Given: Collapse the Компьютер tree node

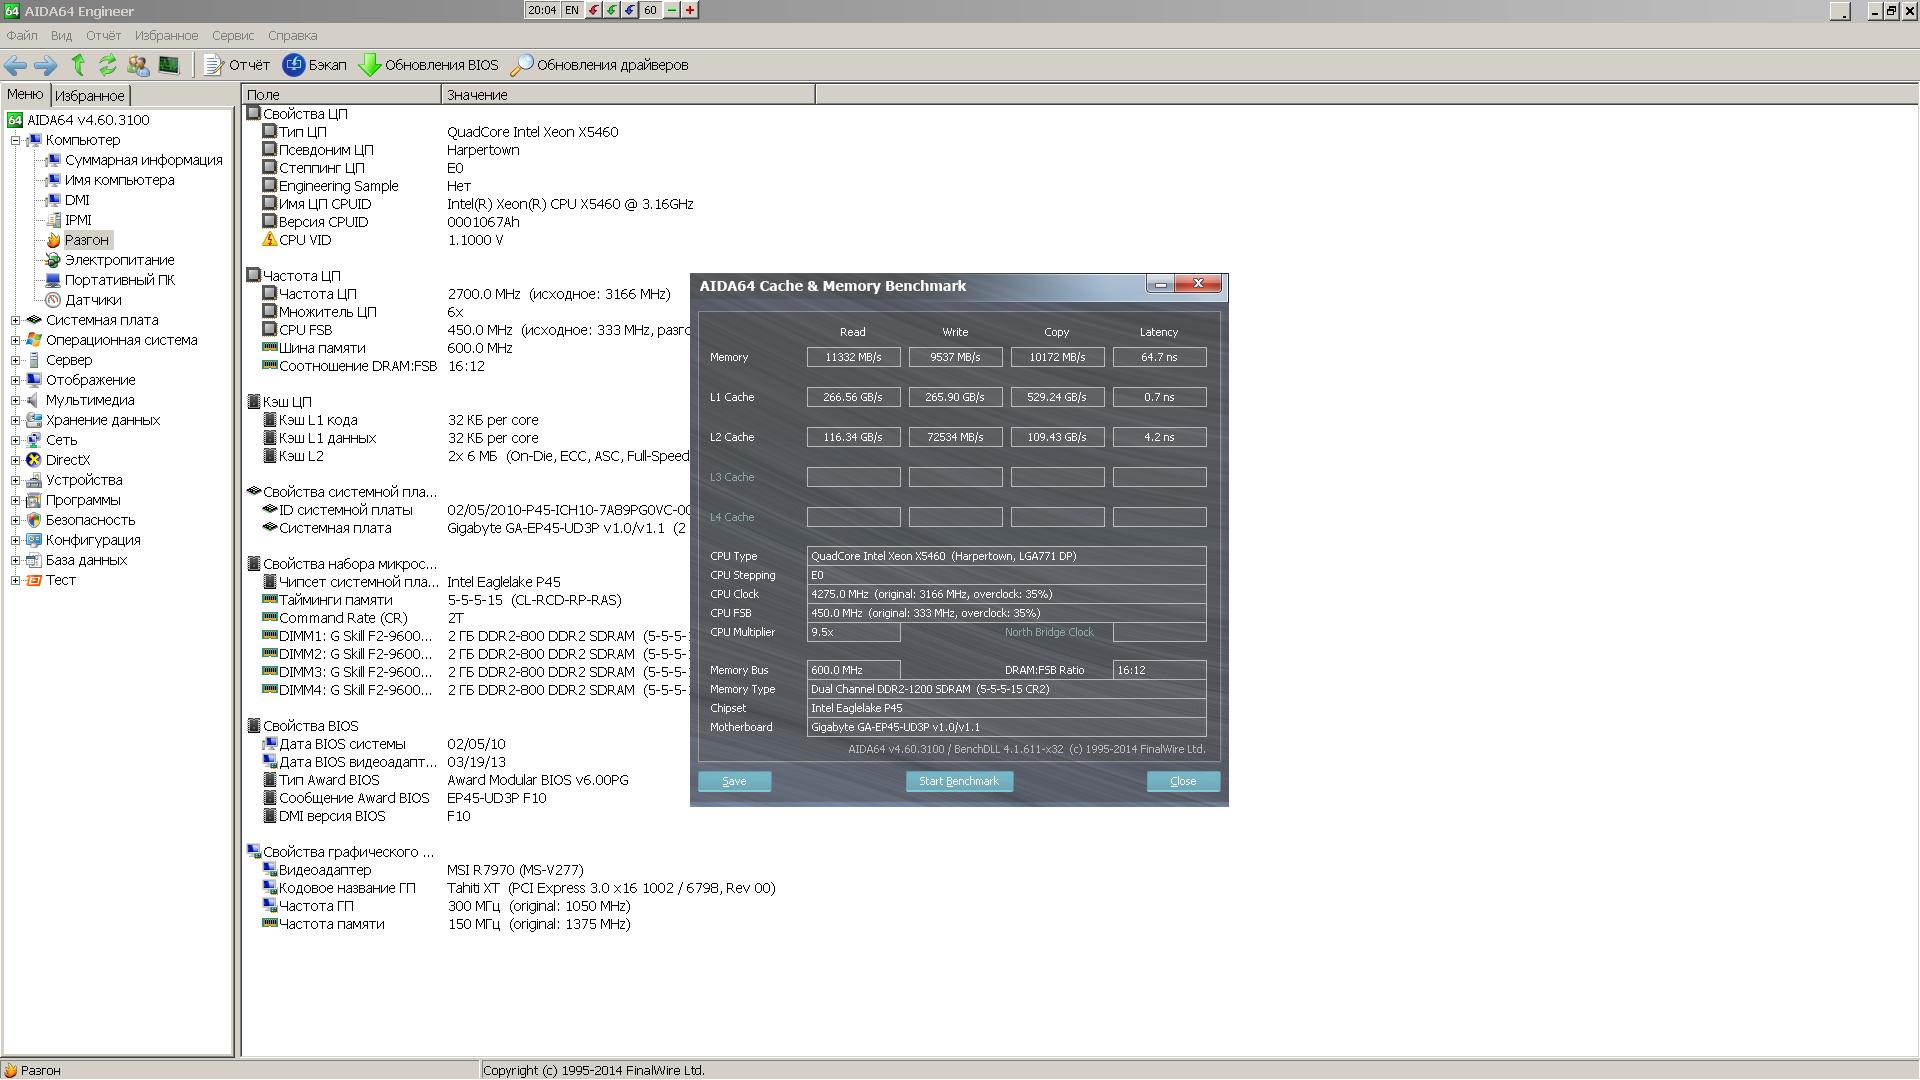Looking at the screenshot, I should tap(15, 141).
